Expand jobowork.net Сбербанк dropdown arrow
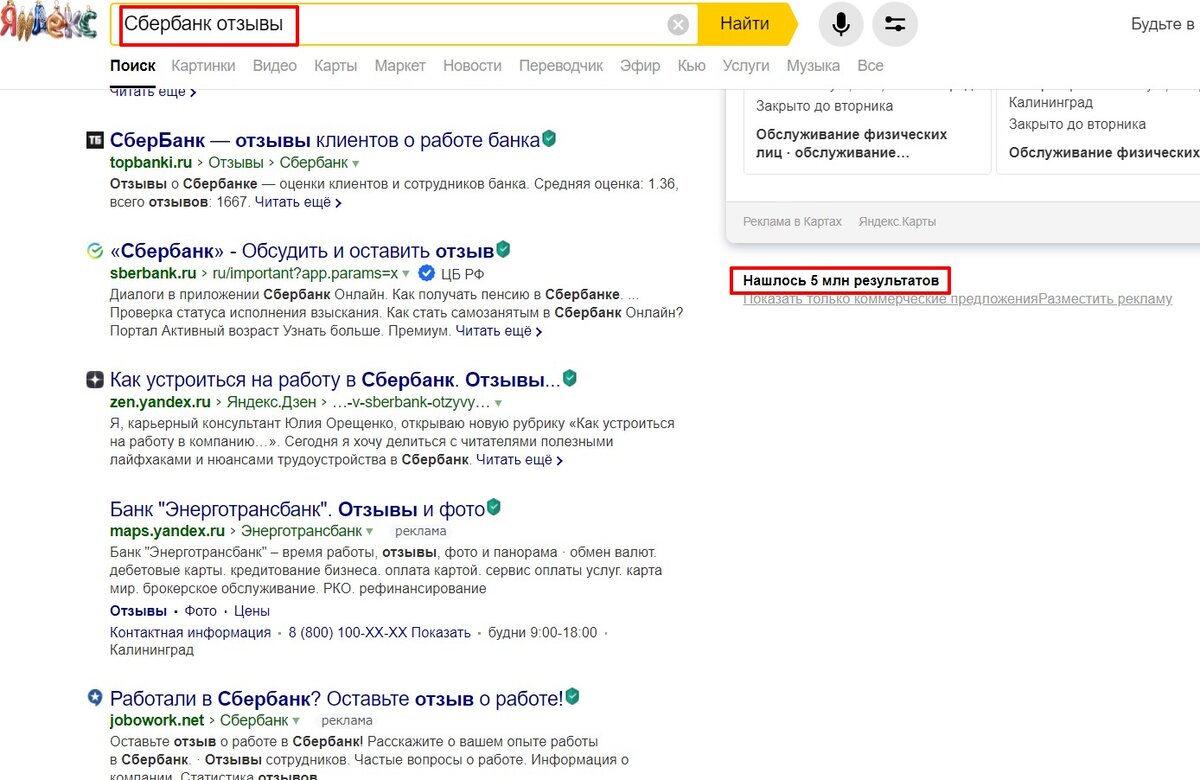The height and width of the screenshot is (780, 1200). pos(297,721)
